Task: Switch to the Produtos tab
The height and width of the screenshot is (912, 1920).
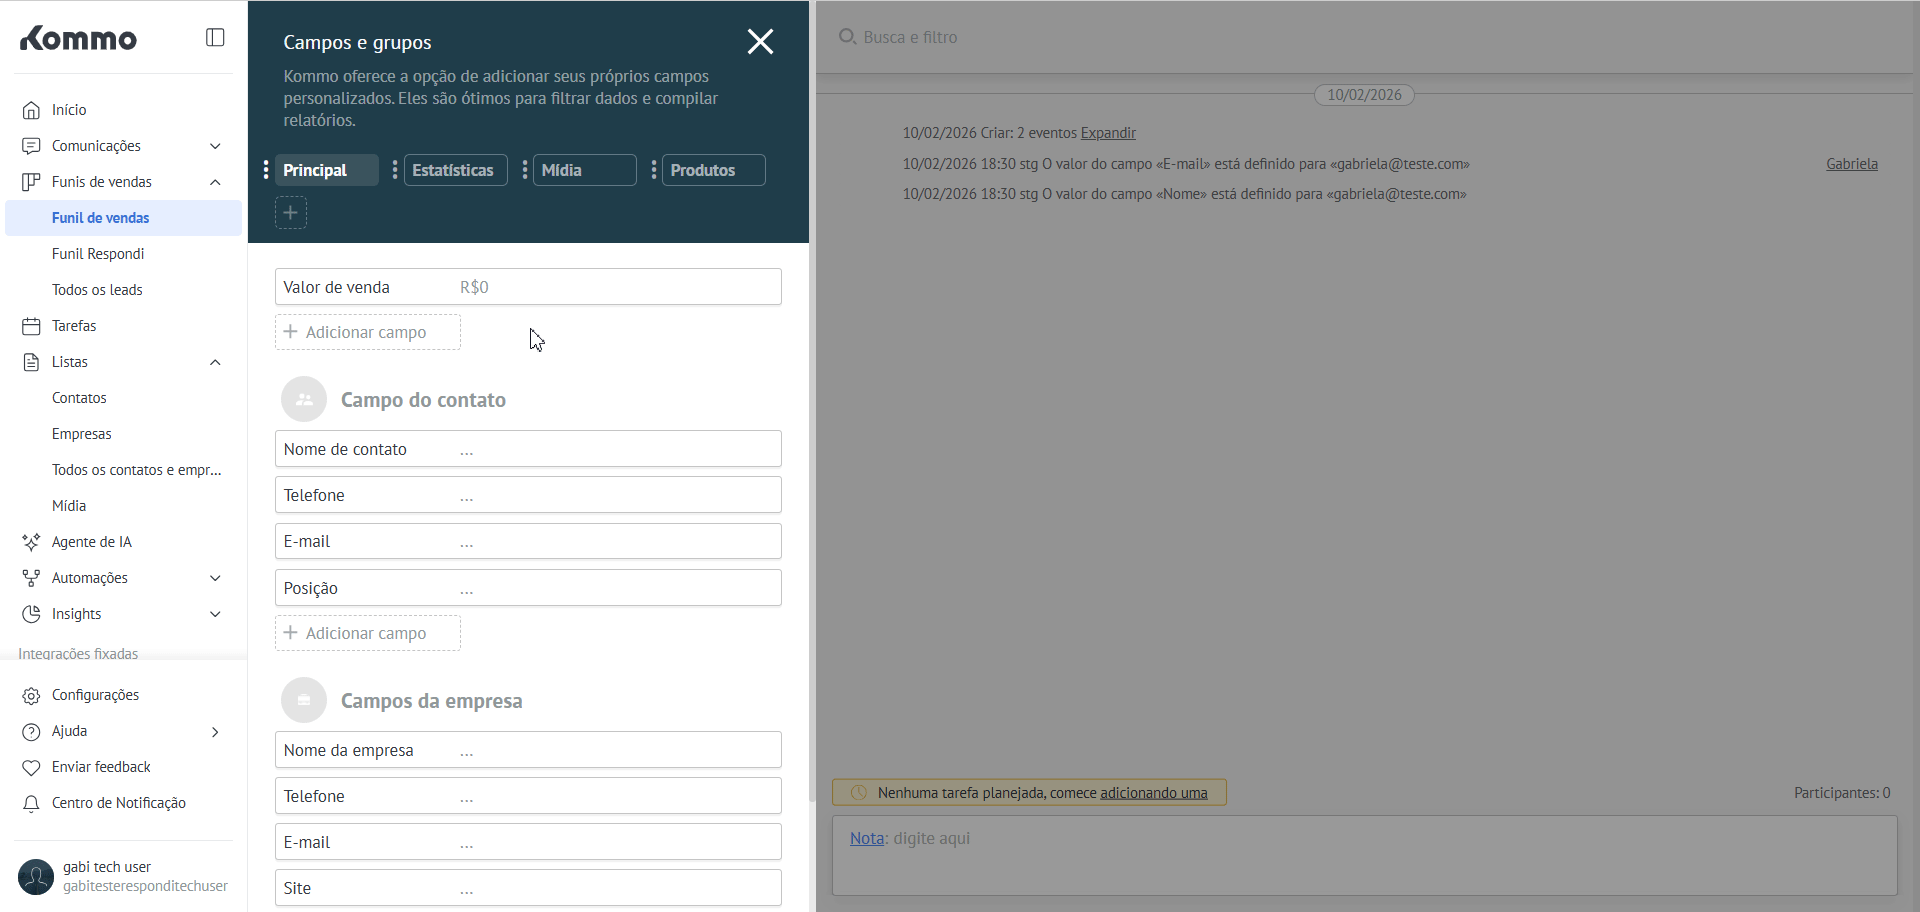Action: point(714,170)
